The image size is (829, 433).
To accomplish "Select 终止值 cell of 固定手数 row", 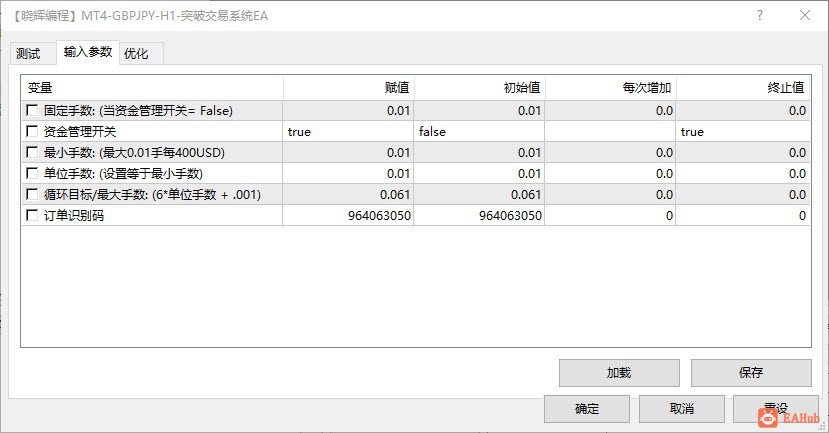I will [743, 110].
